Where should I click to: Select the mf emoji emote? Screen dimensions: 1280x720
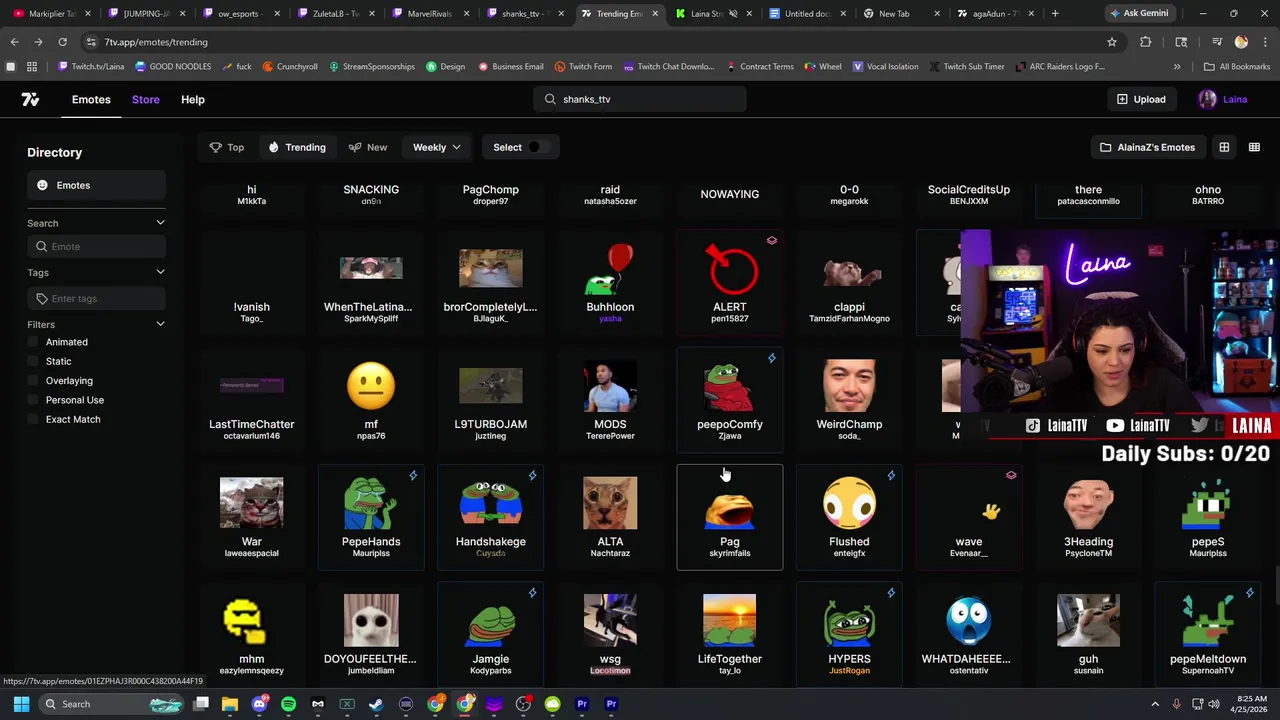tap(371, 399)
